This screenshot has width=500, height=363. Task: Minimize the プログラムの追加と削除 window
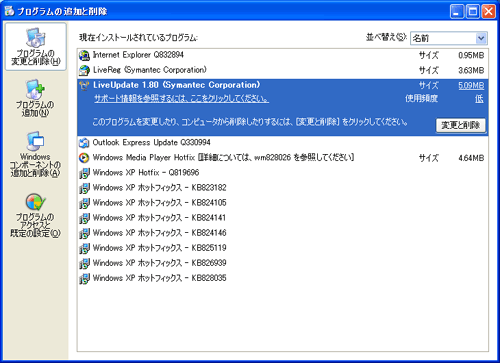[x=457, y=11]
